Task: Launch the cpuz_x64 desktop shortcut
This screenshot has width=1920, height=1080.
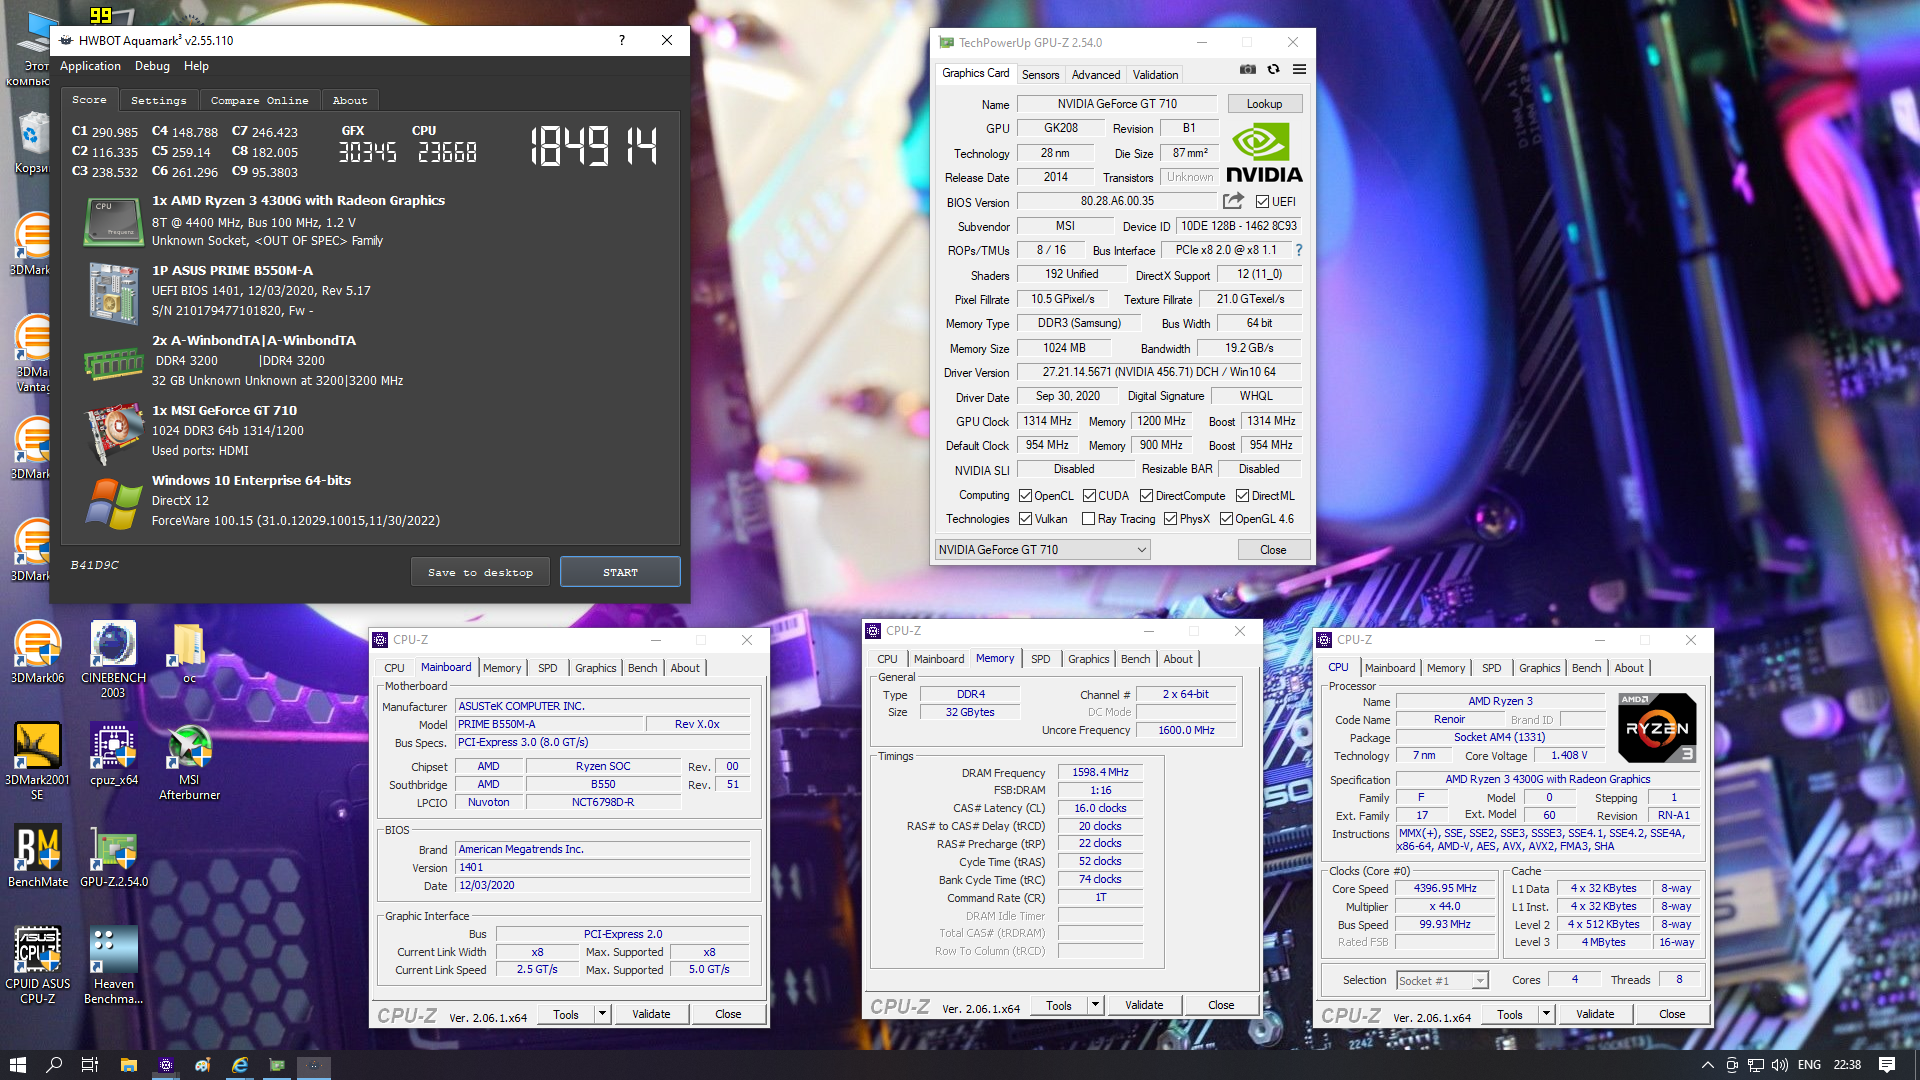Action: click(113, 754)
